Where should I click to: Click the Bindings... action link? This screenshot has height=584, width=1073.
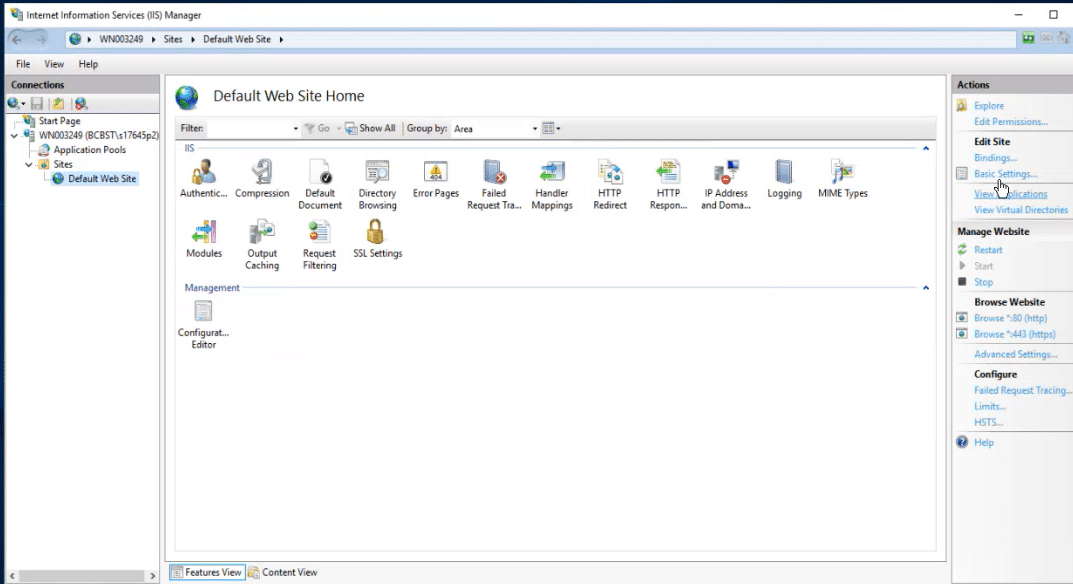point(995,158)
